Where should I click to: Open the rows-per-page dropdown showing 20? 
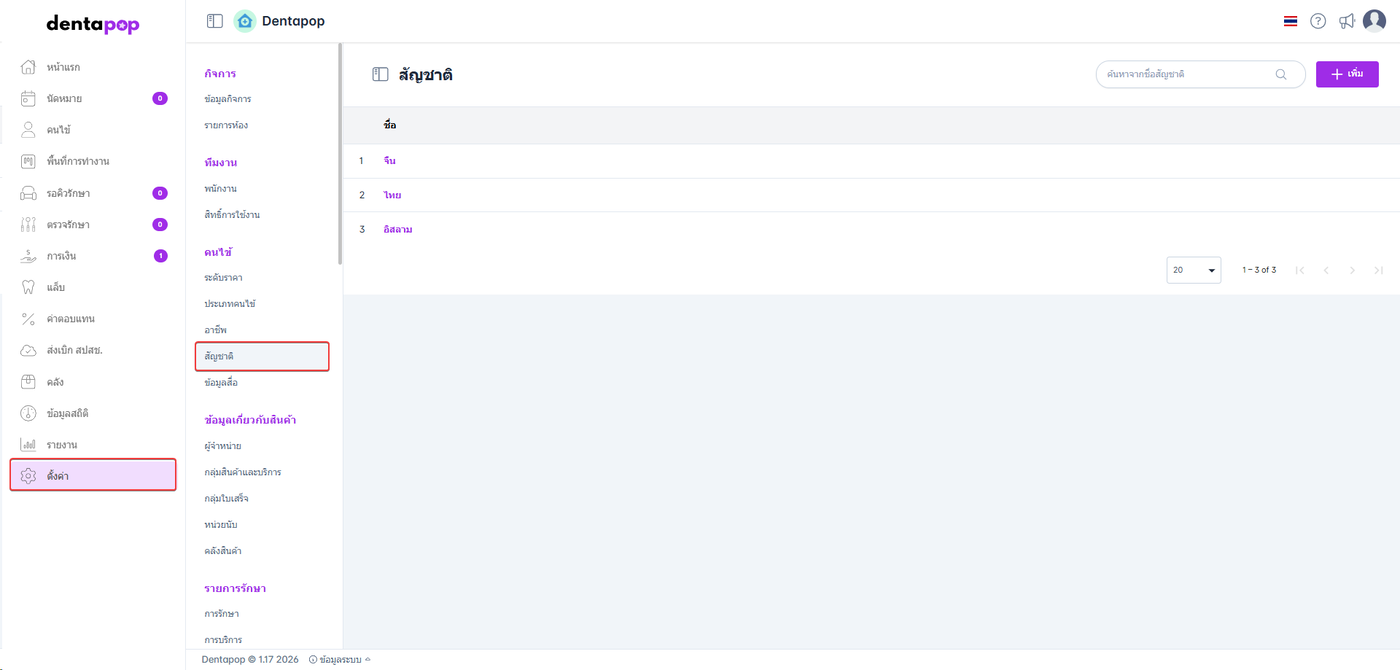point(1194,270)
